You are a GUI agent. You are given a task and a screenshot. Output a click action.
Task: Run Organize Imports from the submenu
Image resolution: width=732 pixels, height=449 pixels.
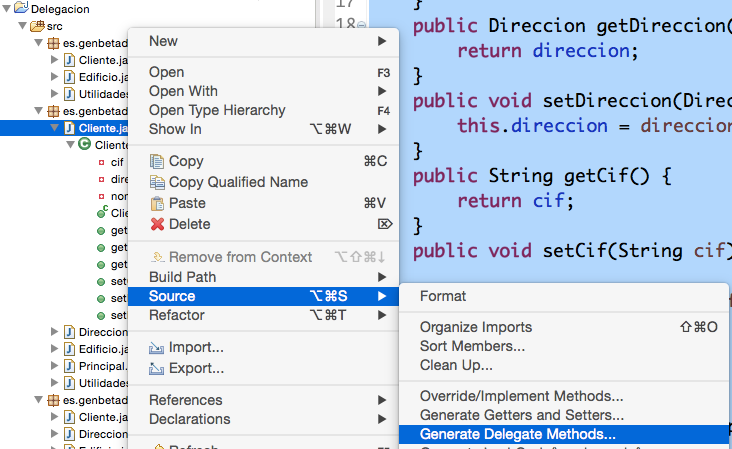pyautogui.click(x=475, y=327)
